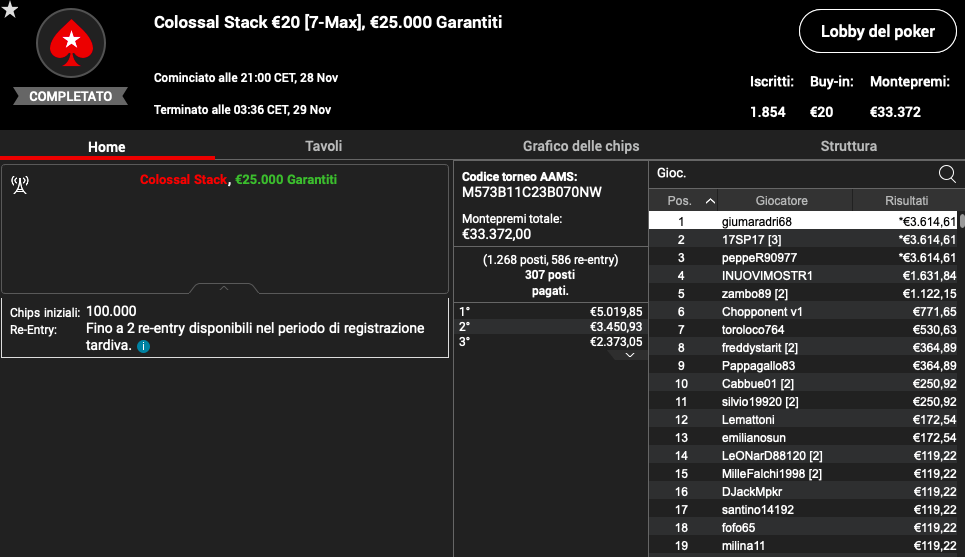Click the COMPLETATO status banner
This screenshot has width=965, height=557.
coord(71,97)
